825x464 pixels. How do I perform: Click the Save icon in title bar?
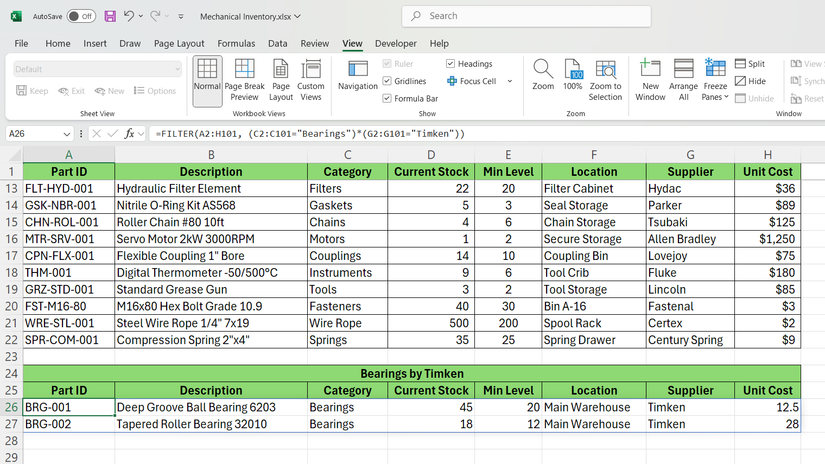coord(110,16)
